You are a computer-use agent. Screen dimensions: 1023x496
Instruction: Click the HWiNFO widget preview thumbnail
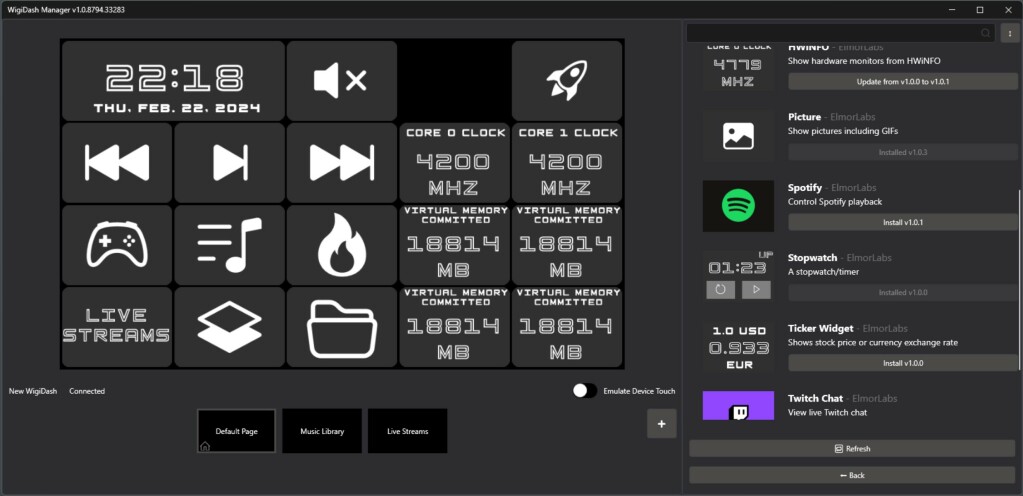pos(739,68)
